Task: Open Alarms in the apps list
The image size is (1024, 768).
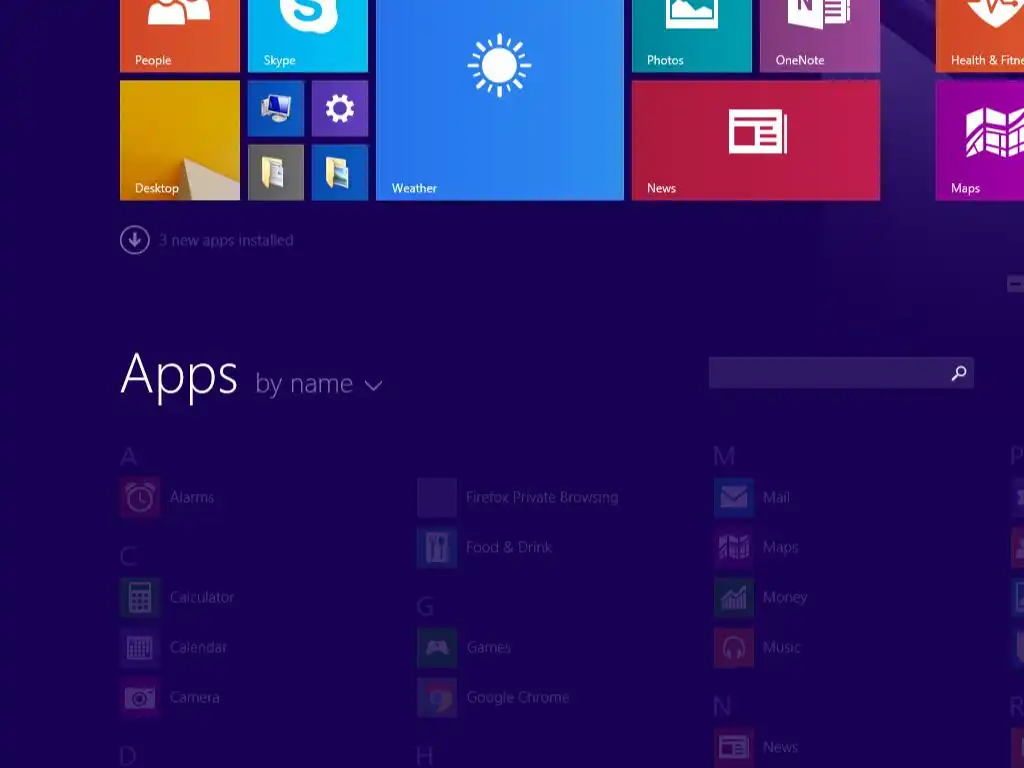Action: (x=168, y=497)
